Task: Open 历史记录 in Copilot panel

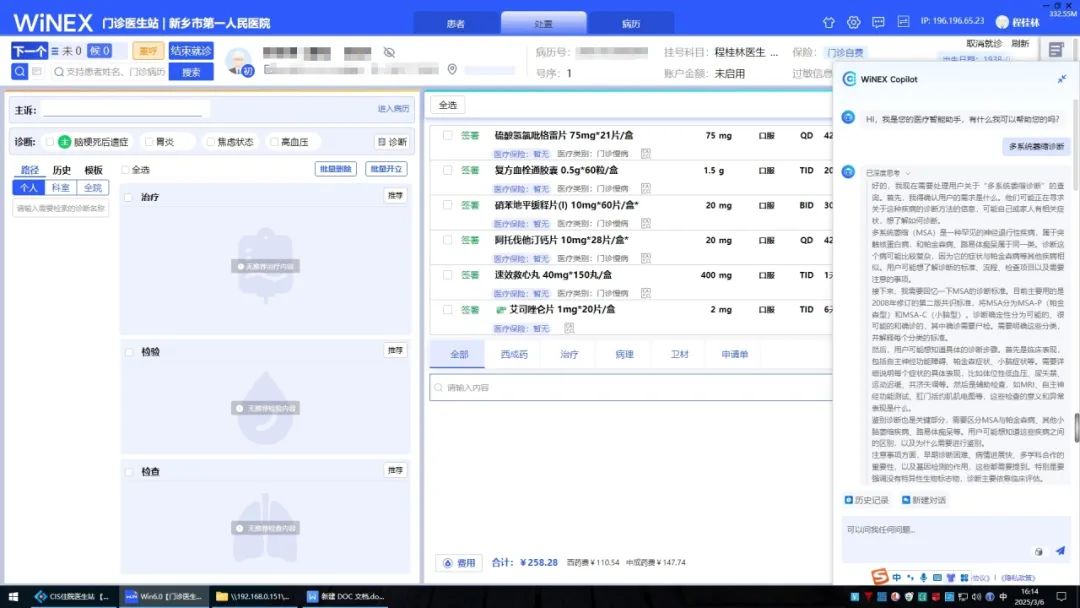Action: [866, 500]
